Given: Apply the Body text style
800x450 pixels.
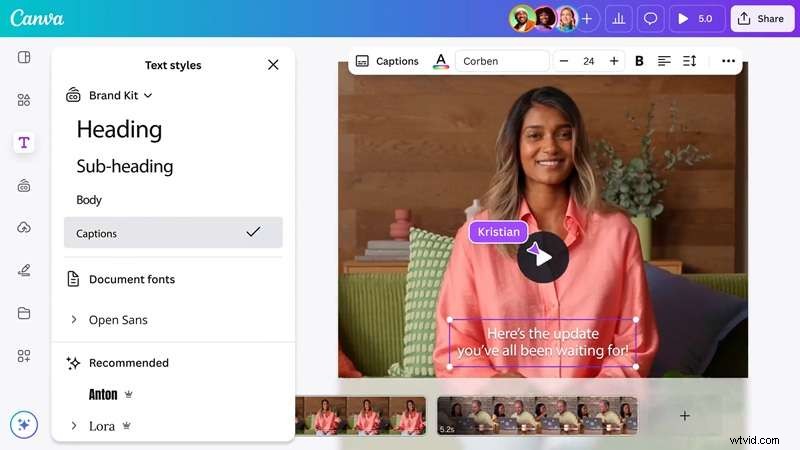Looking at the screenshot, I should [89, 200].
